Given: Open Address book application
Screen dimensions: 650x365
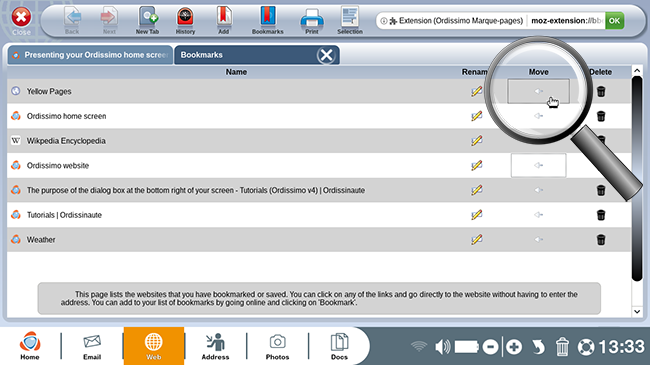Looking at the screenshot, I should [x=215, y=346].
